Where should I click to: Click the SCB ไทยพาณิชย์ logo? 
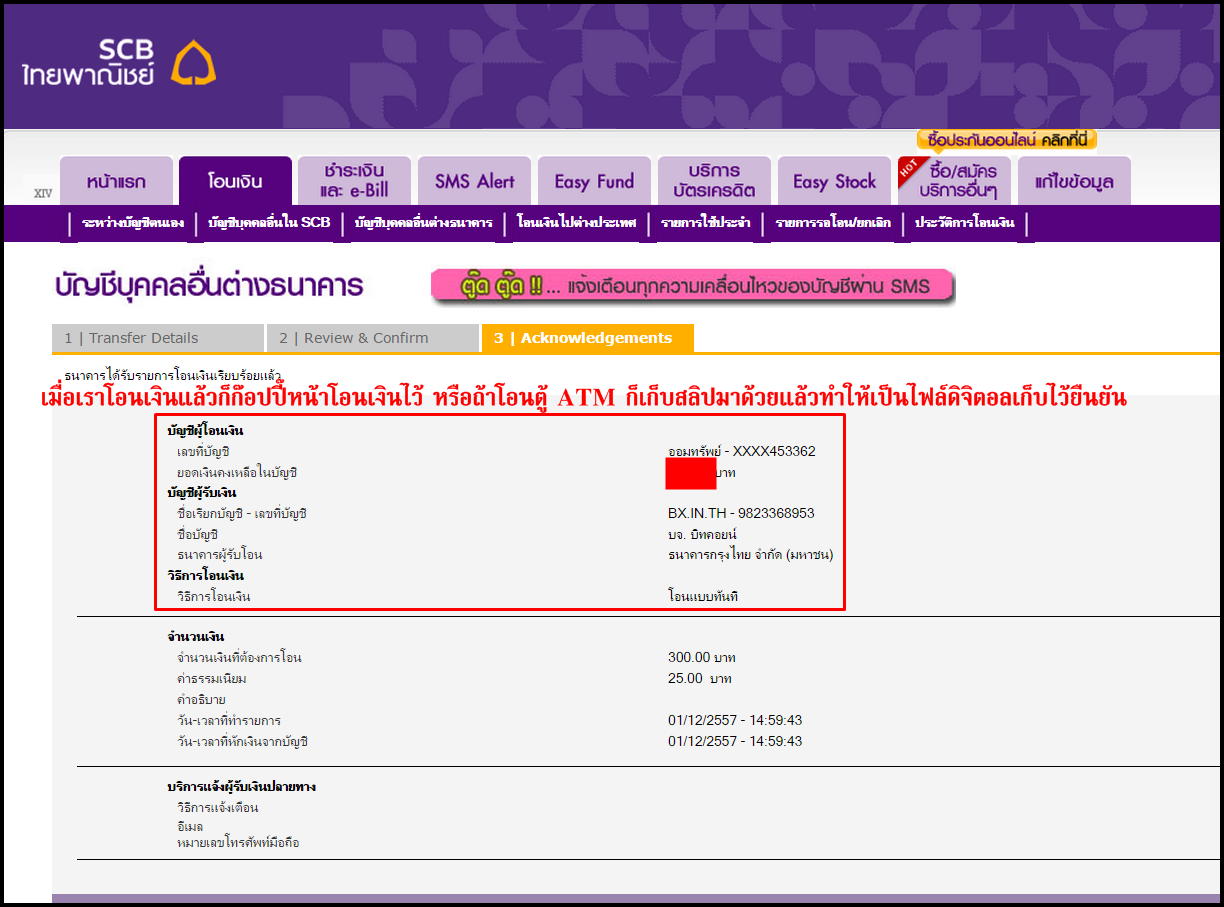tap(118, 62)
